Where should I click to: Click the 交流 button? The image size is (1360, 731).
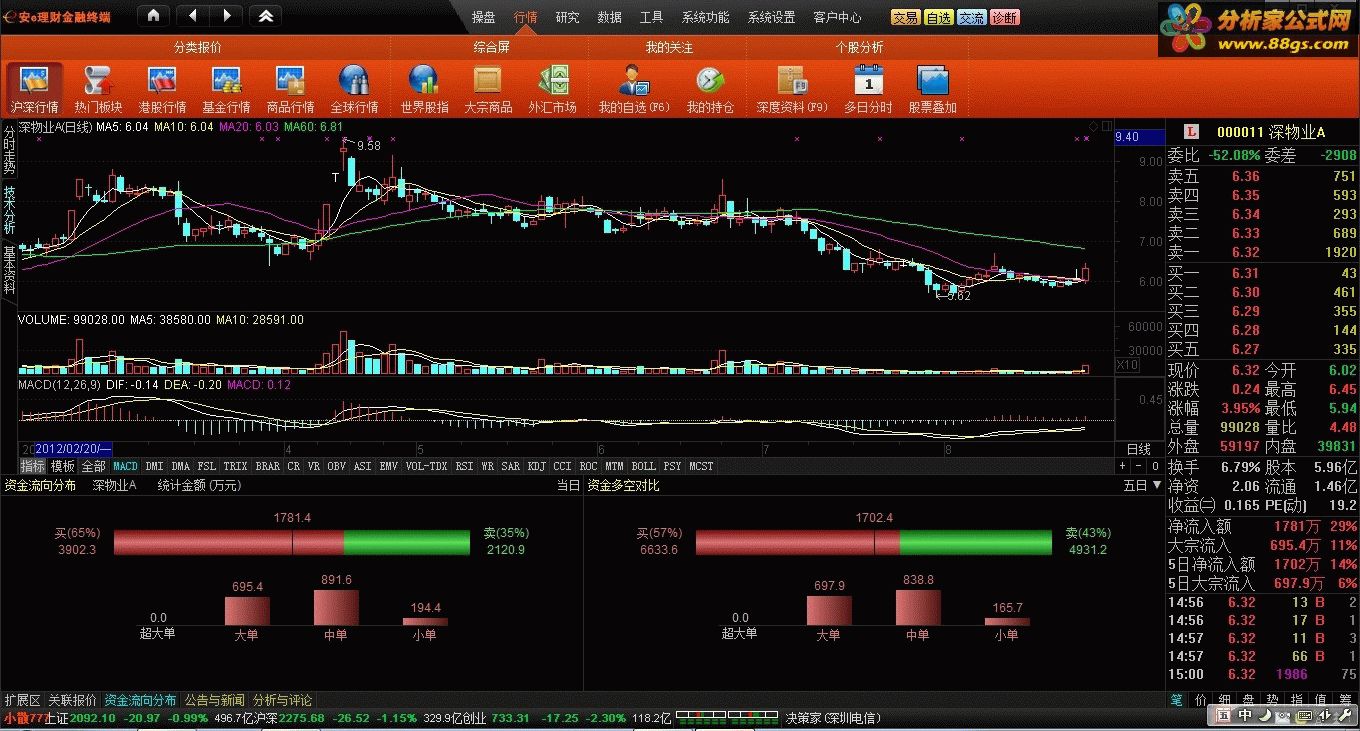[x=972, y=17]
